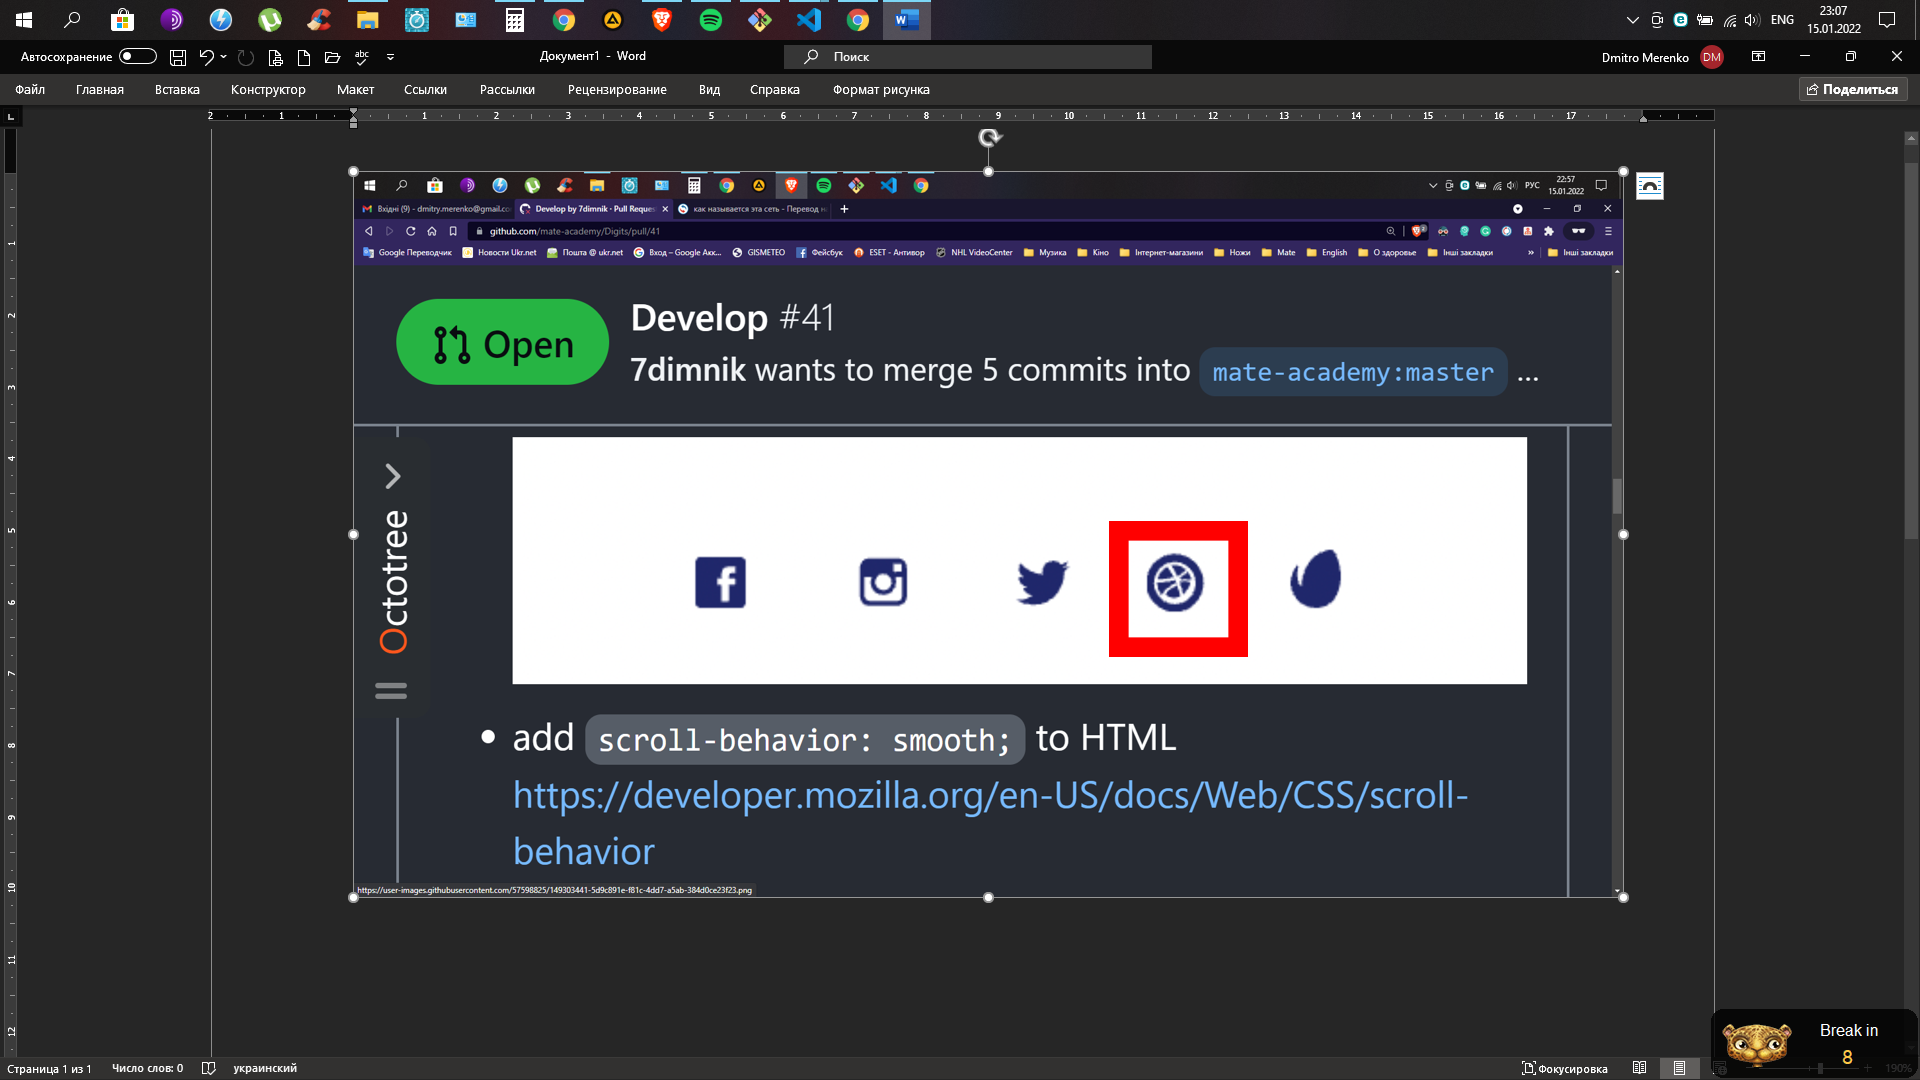Click the spelling check abc icon
Viewport: 1920px width, 1080px height.
[x=362, y=57]
